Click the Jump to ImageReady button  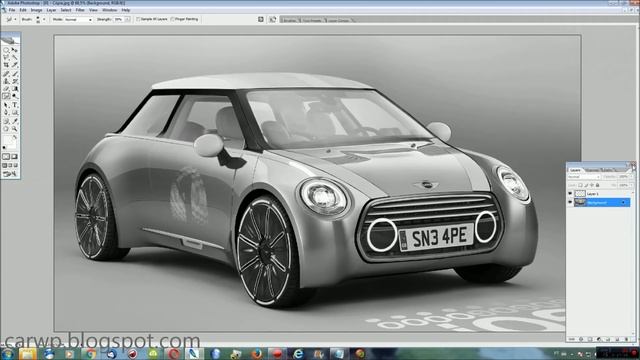(11, 174)
